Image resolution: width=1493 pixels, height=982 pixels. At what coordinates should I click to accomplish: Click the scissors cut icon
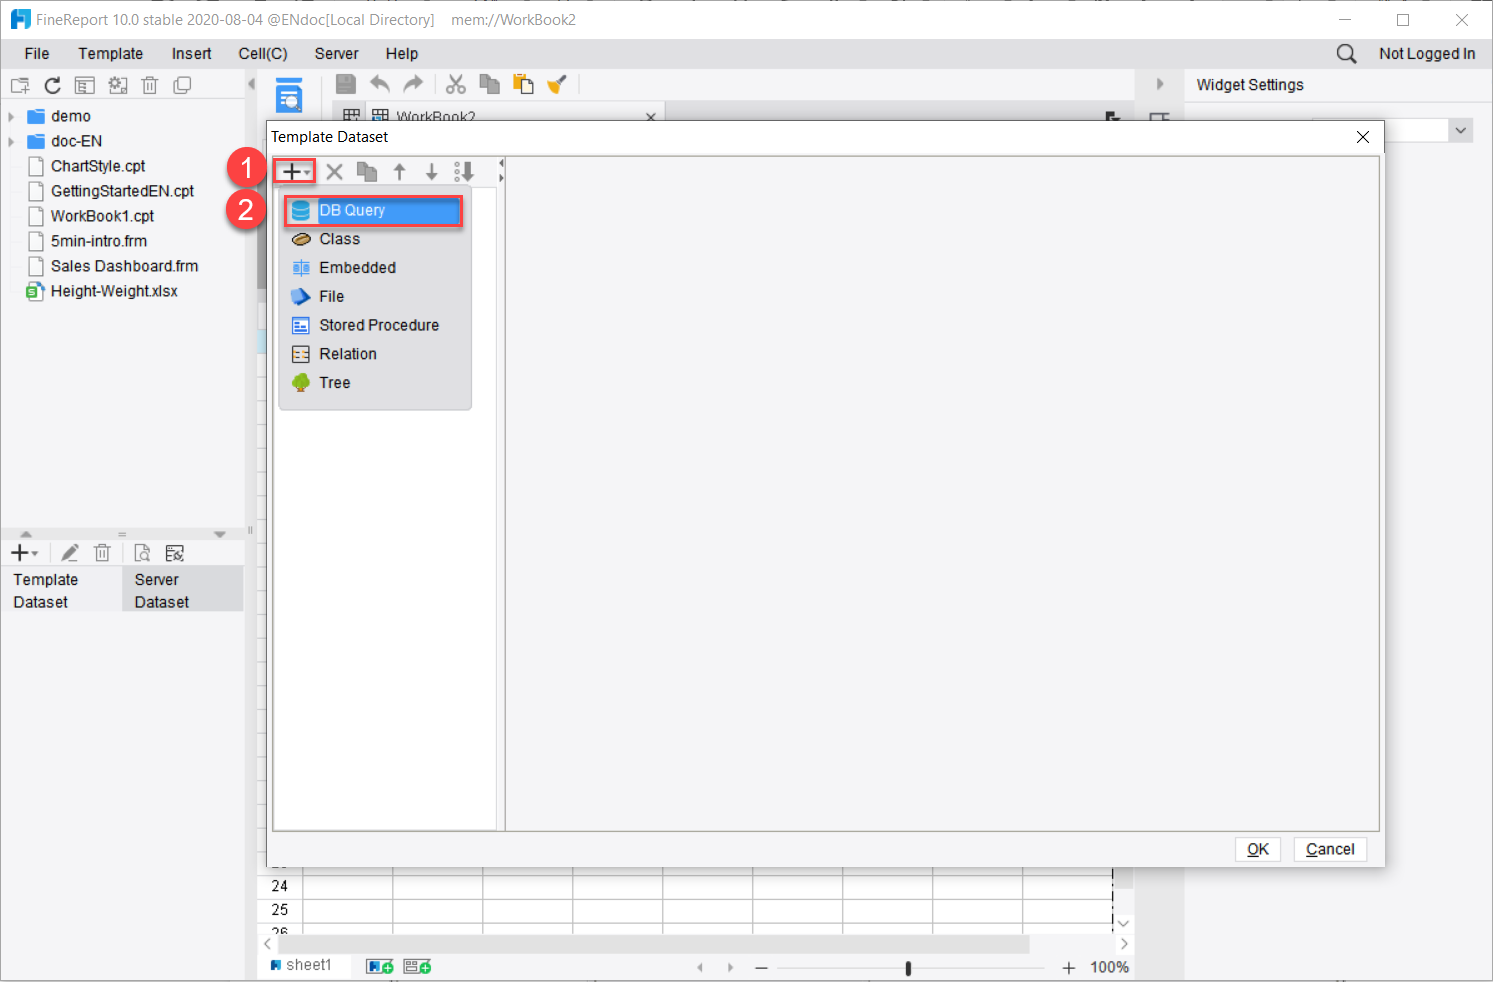tap(456, 84)
